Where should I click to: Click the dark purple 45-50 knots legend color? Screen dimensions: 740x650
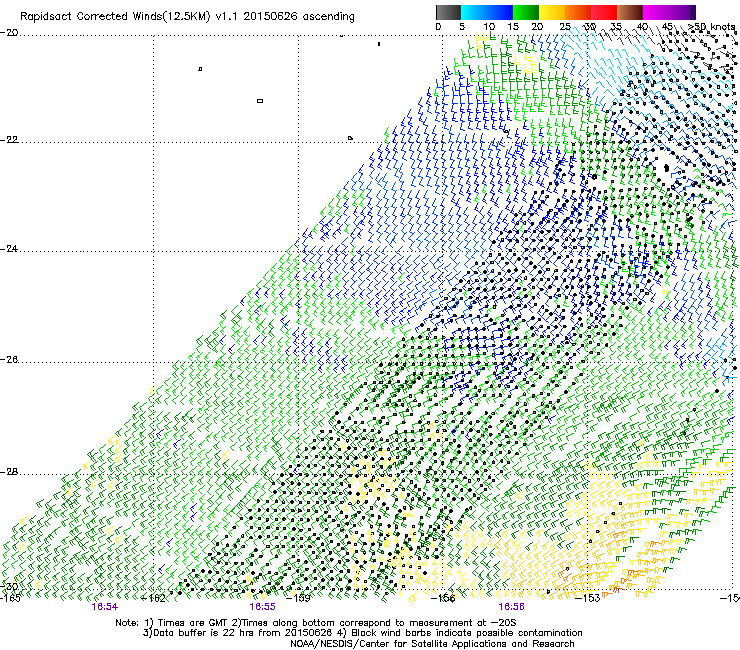682,12
